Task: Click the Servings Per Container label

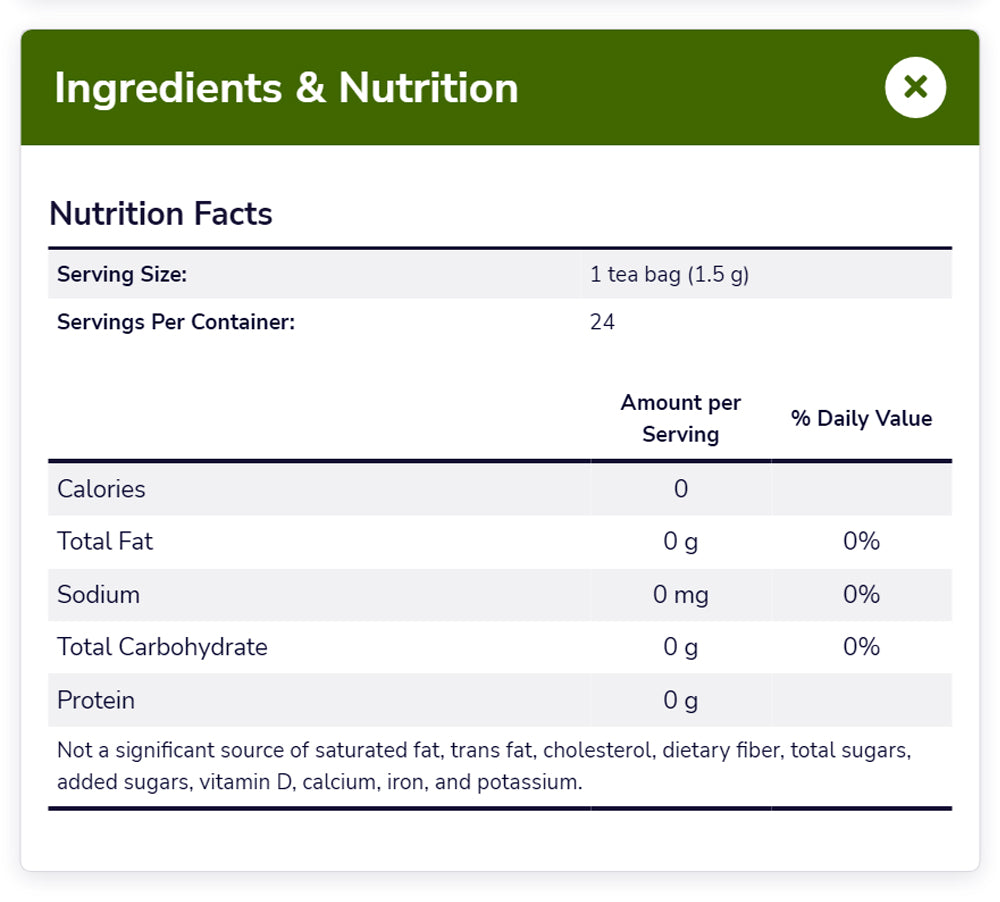Action: coord(176,322)
